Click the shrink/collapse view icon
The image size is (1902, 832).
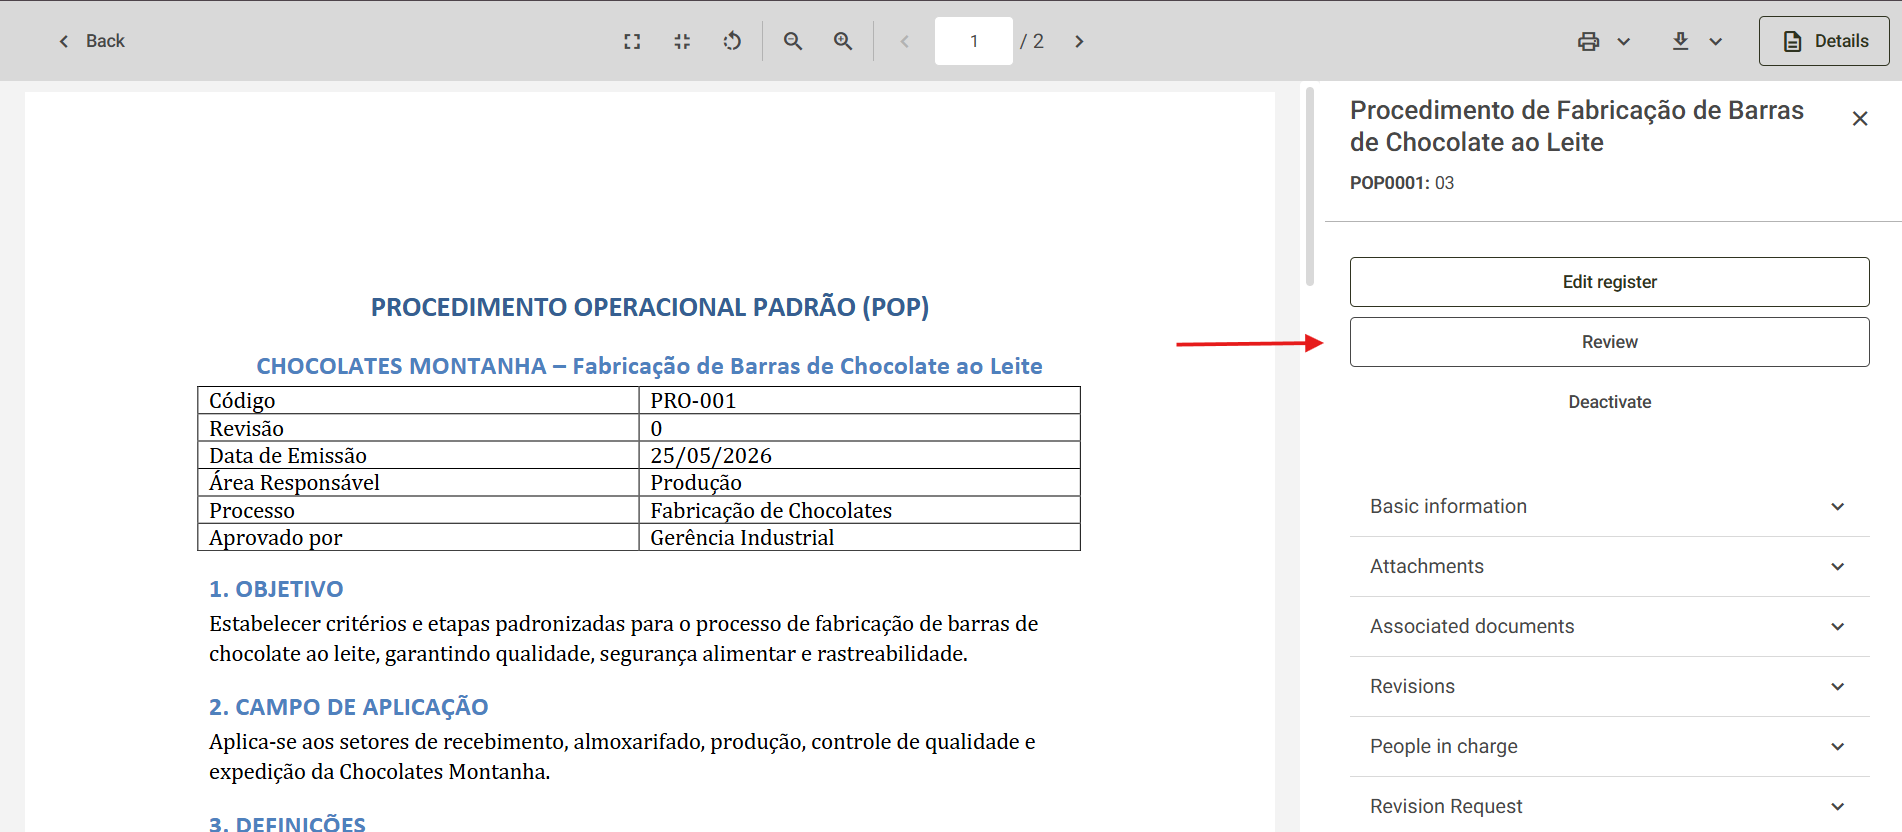click(x=682, y=41)
